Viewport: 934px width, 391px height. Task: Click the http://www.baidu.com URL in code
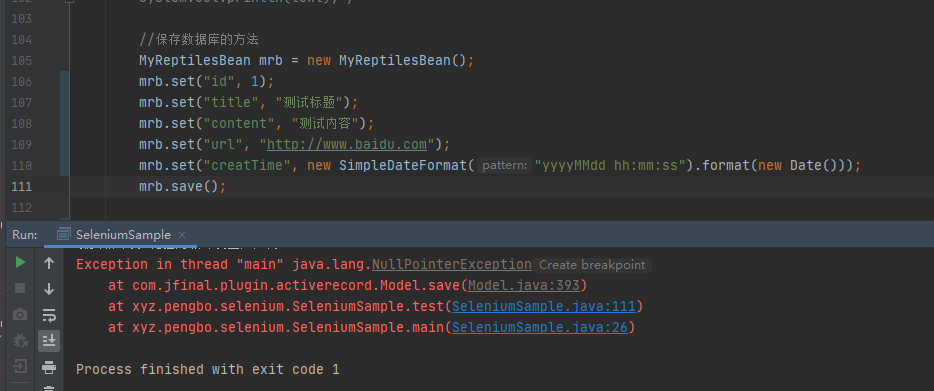[347, 144]
